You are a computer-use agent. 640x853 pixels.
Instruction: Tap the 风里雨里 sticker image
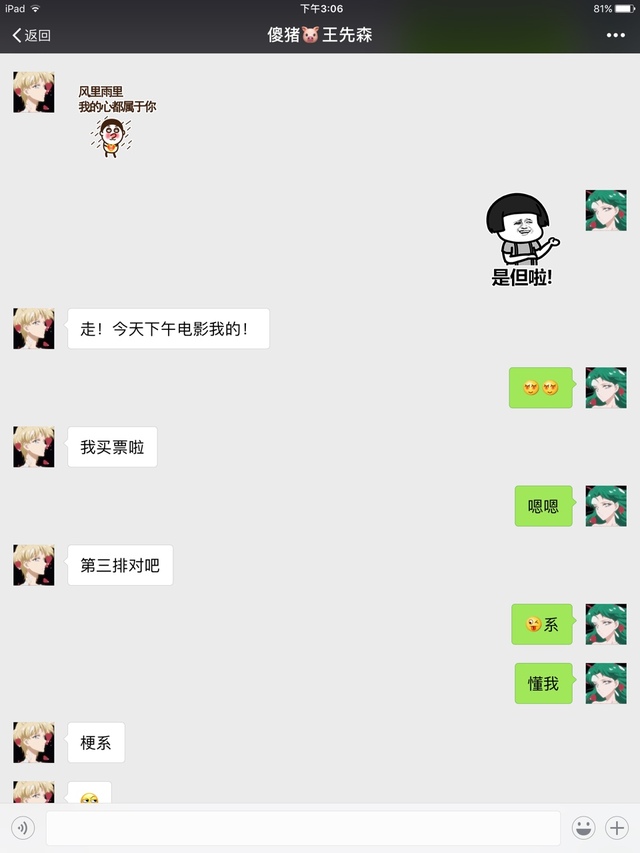[116, 121]
